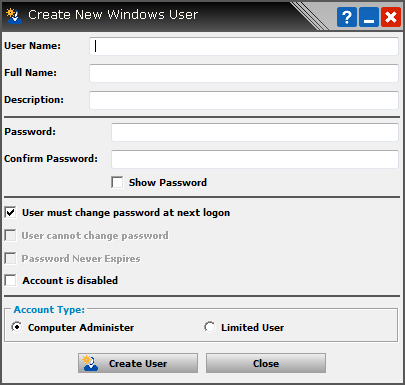Screen dimensions: 405x385
Task: Minimize the Create New Windows User dialog
Action: (369, 17)
